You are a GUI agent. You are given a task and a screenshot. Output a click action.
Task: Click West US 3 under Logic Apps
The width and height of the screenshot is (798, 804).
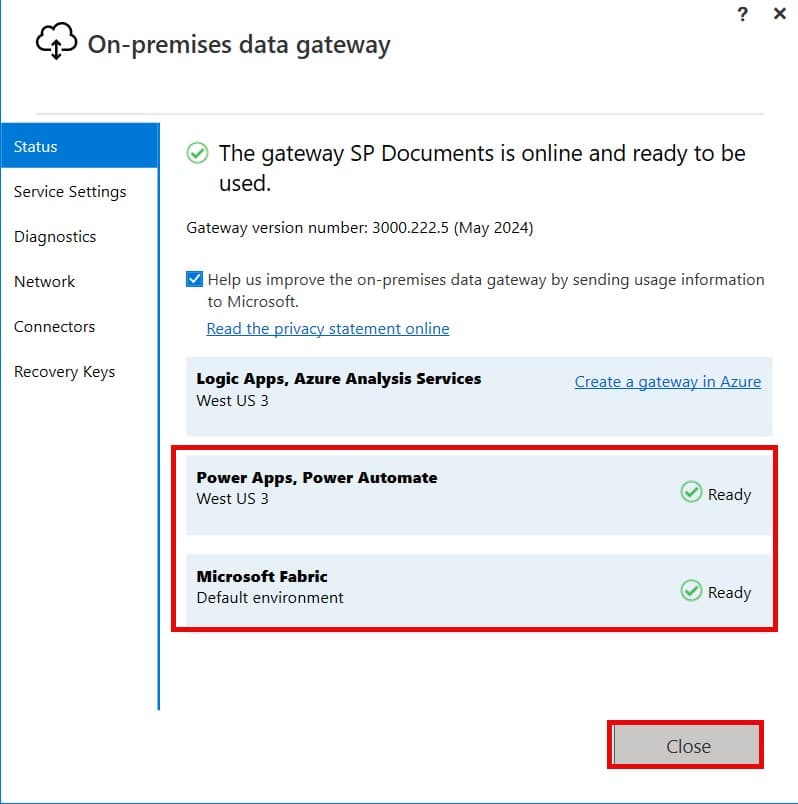point(232,401)
